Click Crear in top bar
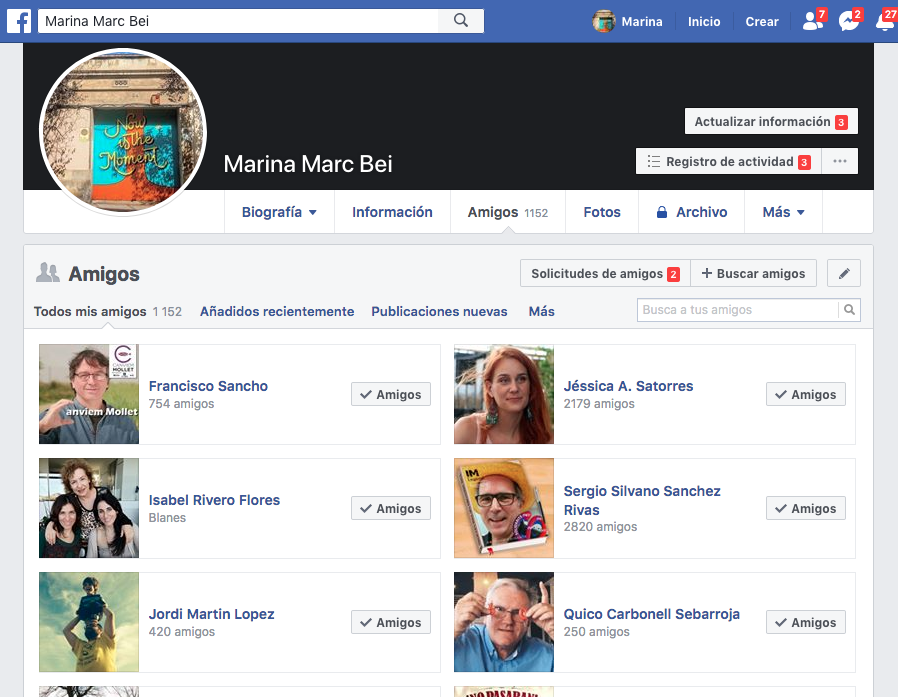 [762, 21]
